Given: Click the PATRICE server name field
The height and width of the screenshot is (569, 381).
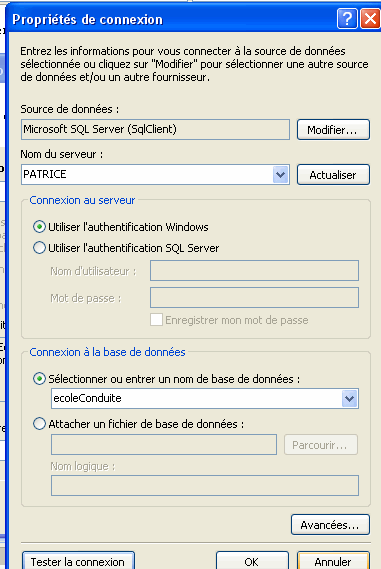Looking at the screenshot, I should tap(147, 175).
